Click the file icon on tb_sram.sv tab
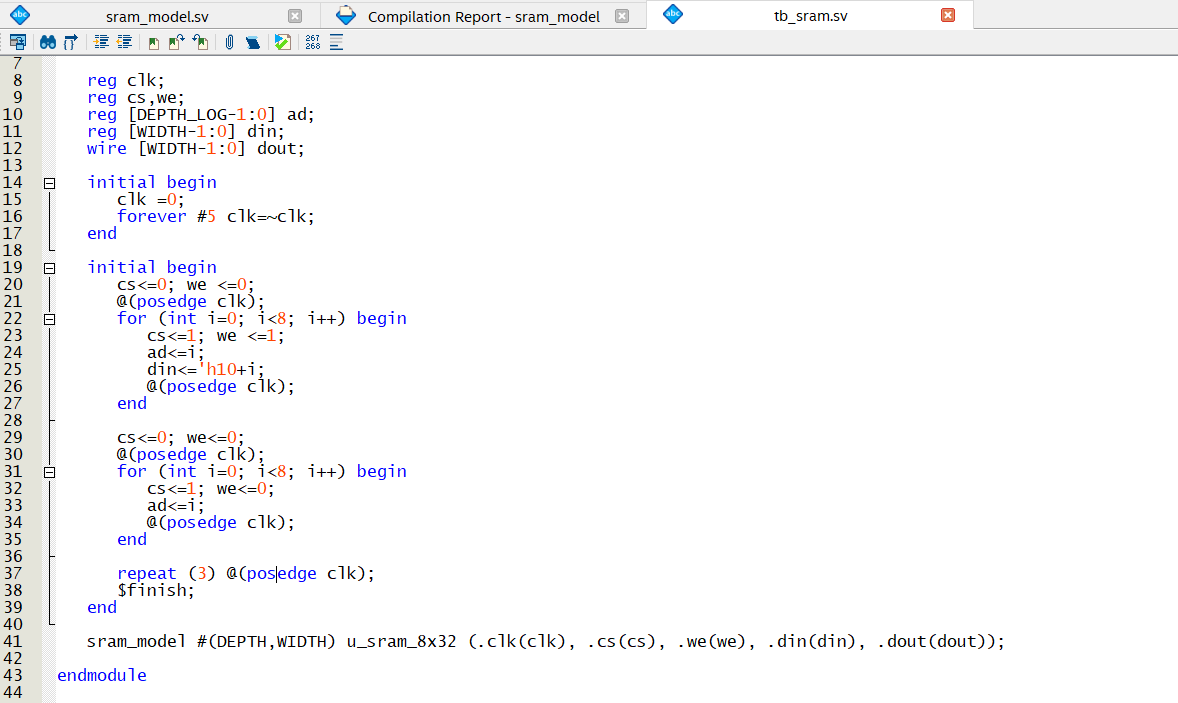This screenshot has width=1178, height=703. pyautogui.click(x=673, y=14)
